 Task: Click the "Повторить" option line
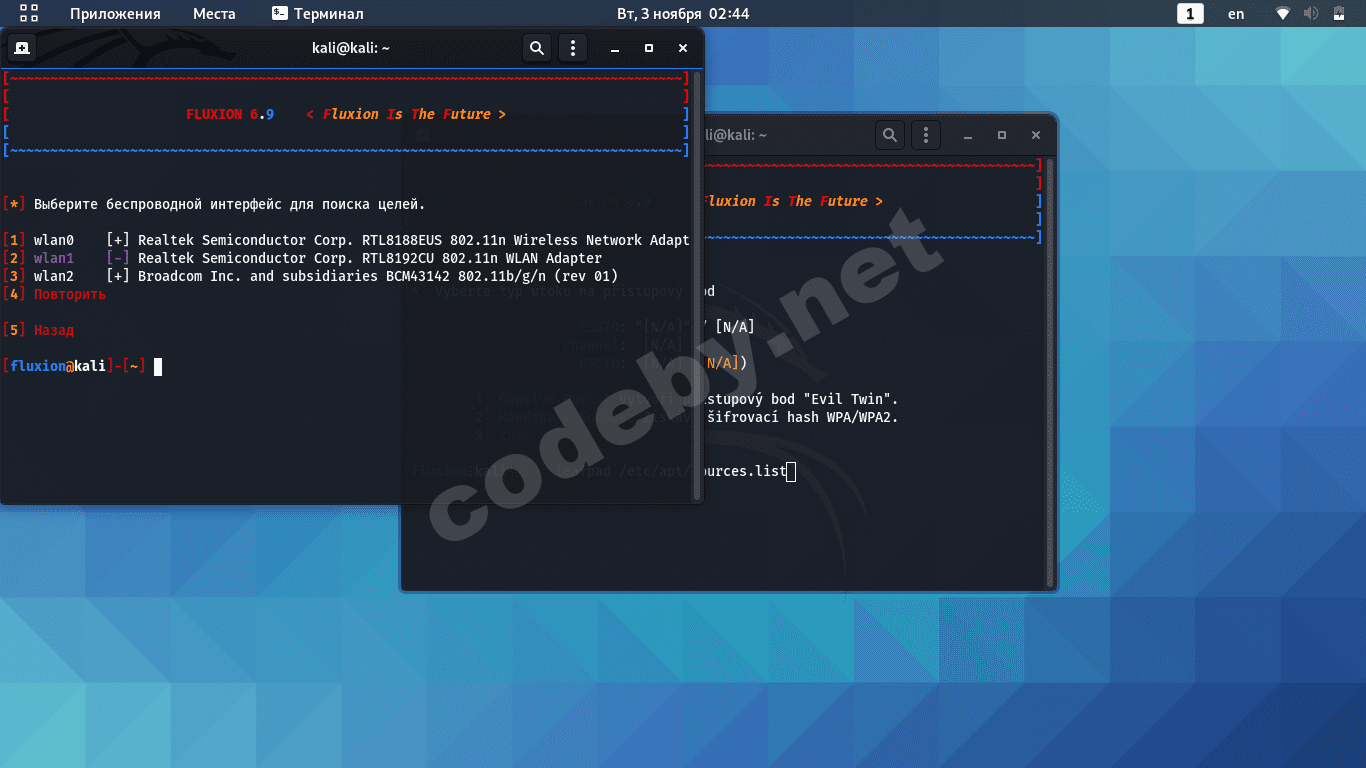(55, 294)
